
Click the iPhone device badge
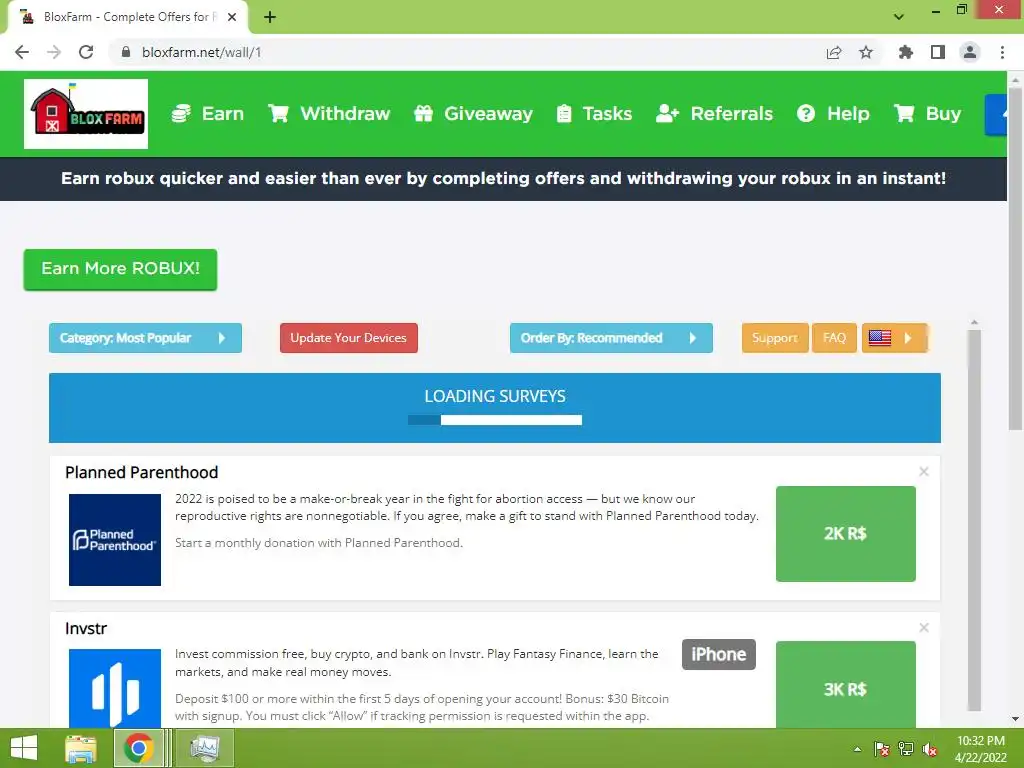click(719, 654)
